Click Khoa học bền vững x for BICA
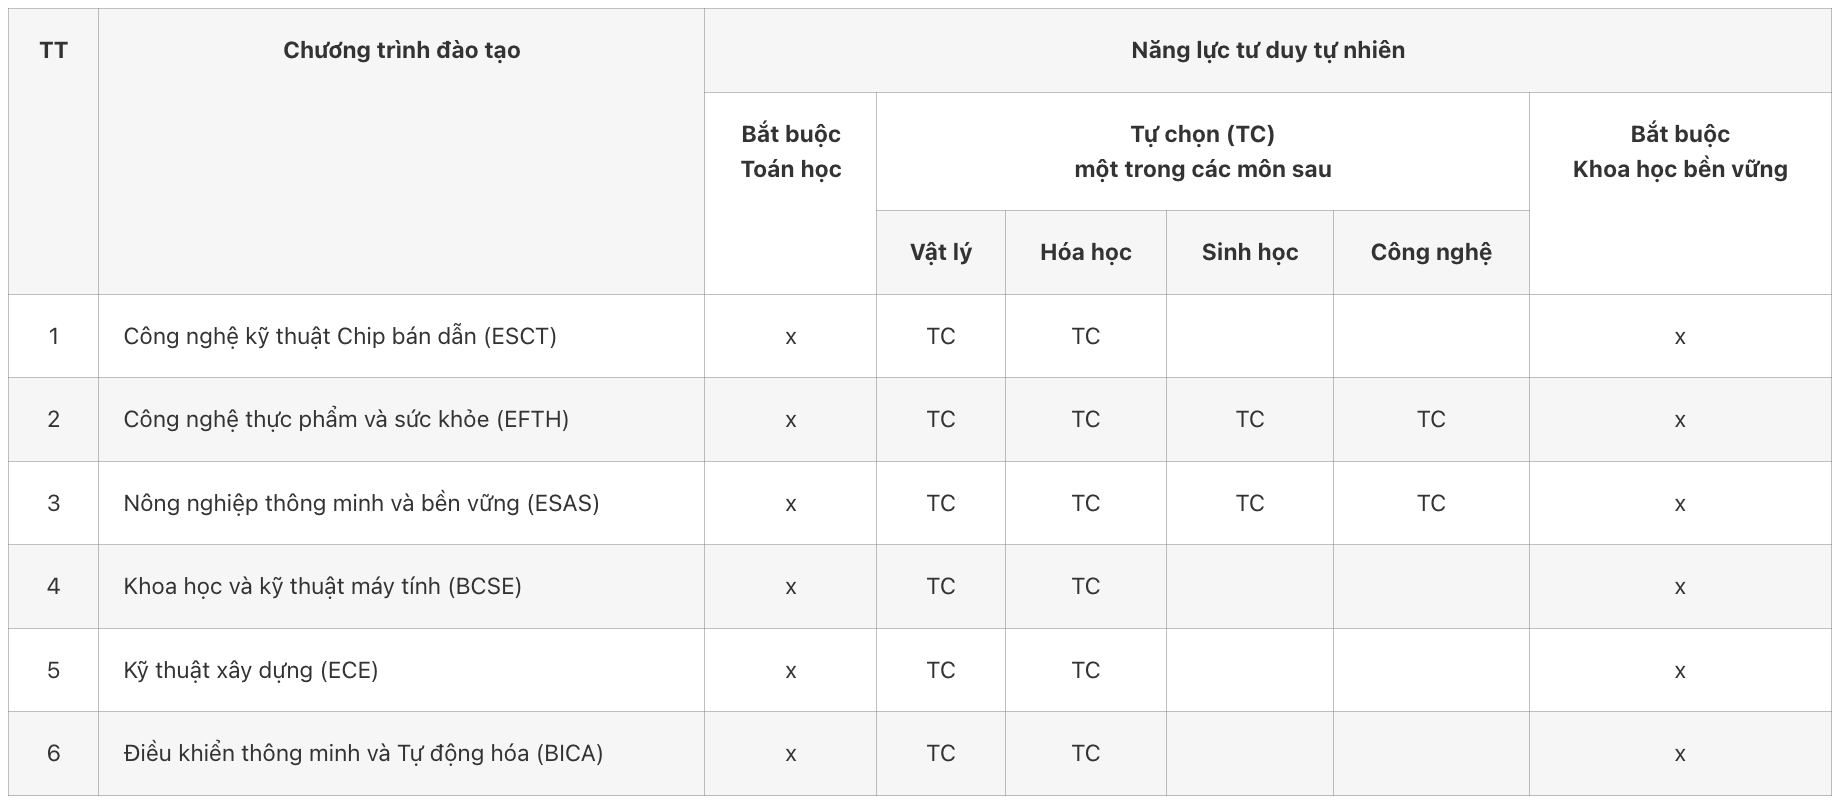 (1679, 754)
